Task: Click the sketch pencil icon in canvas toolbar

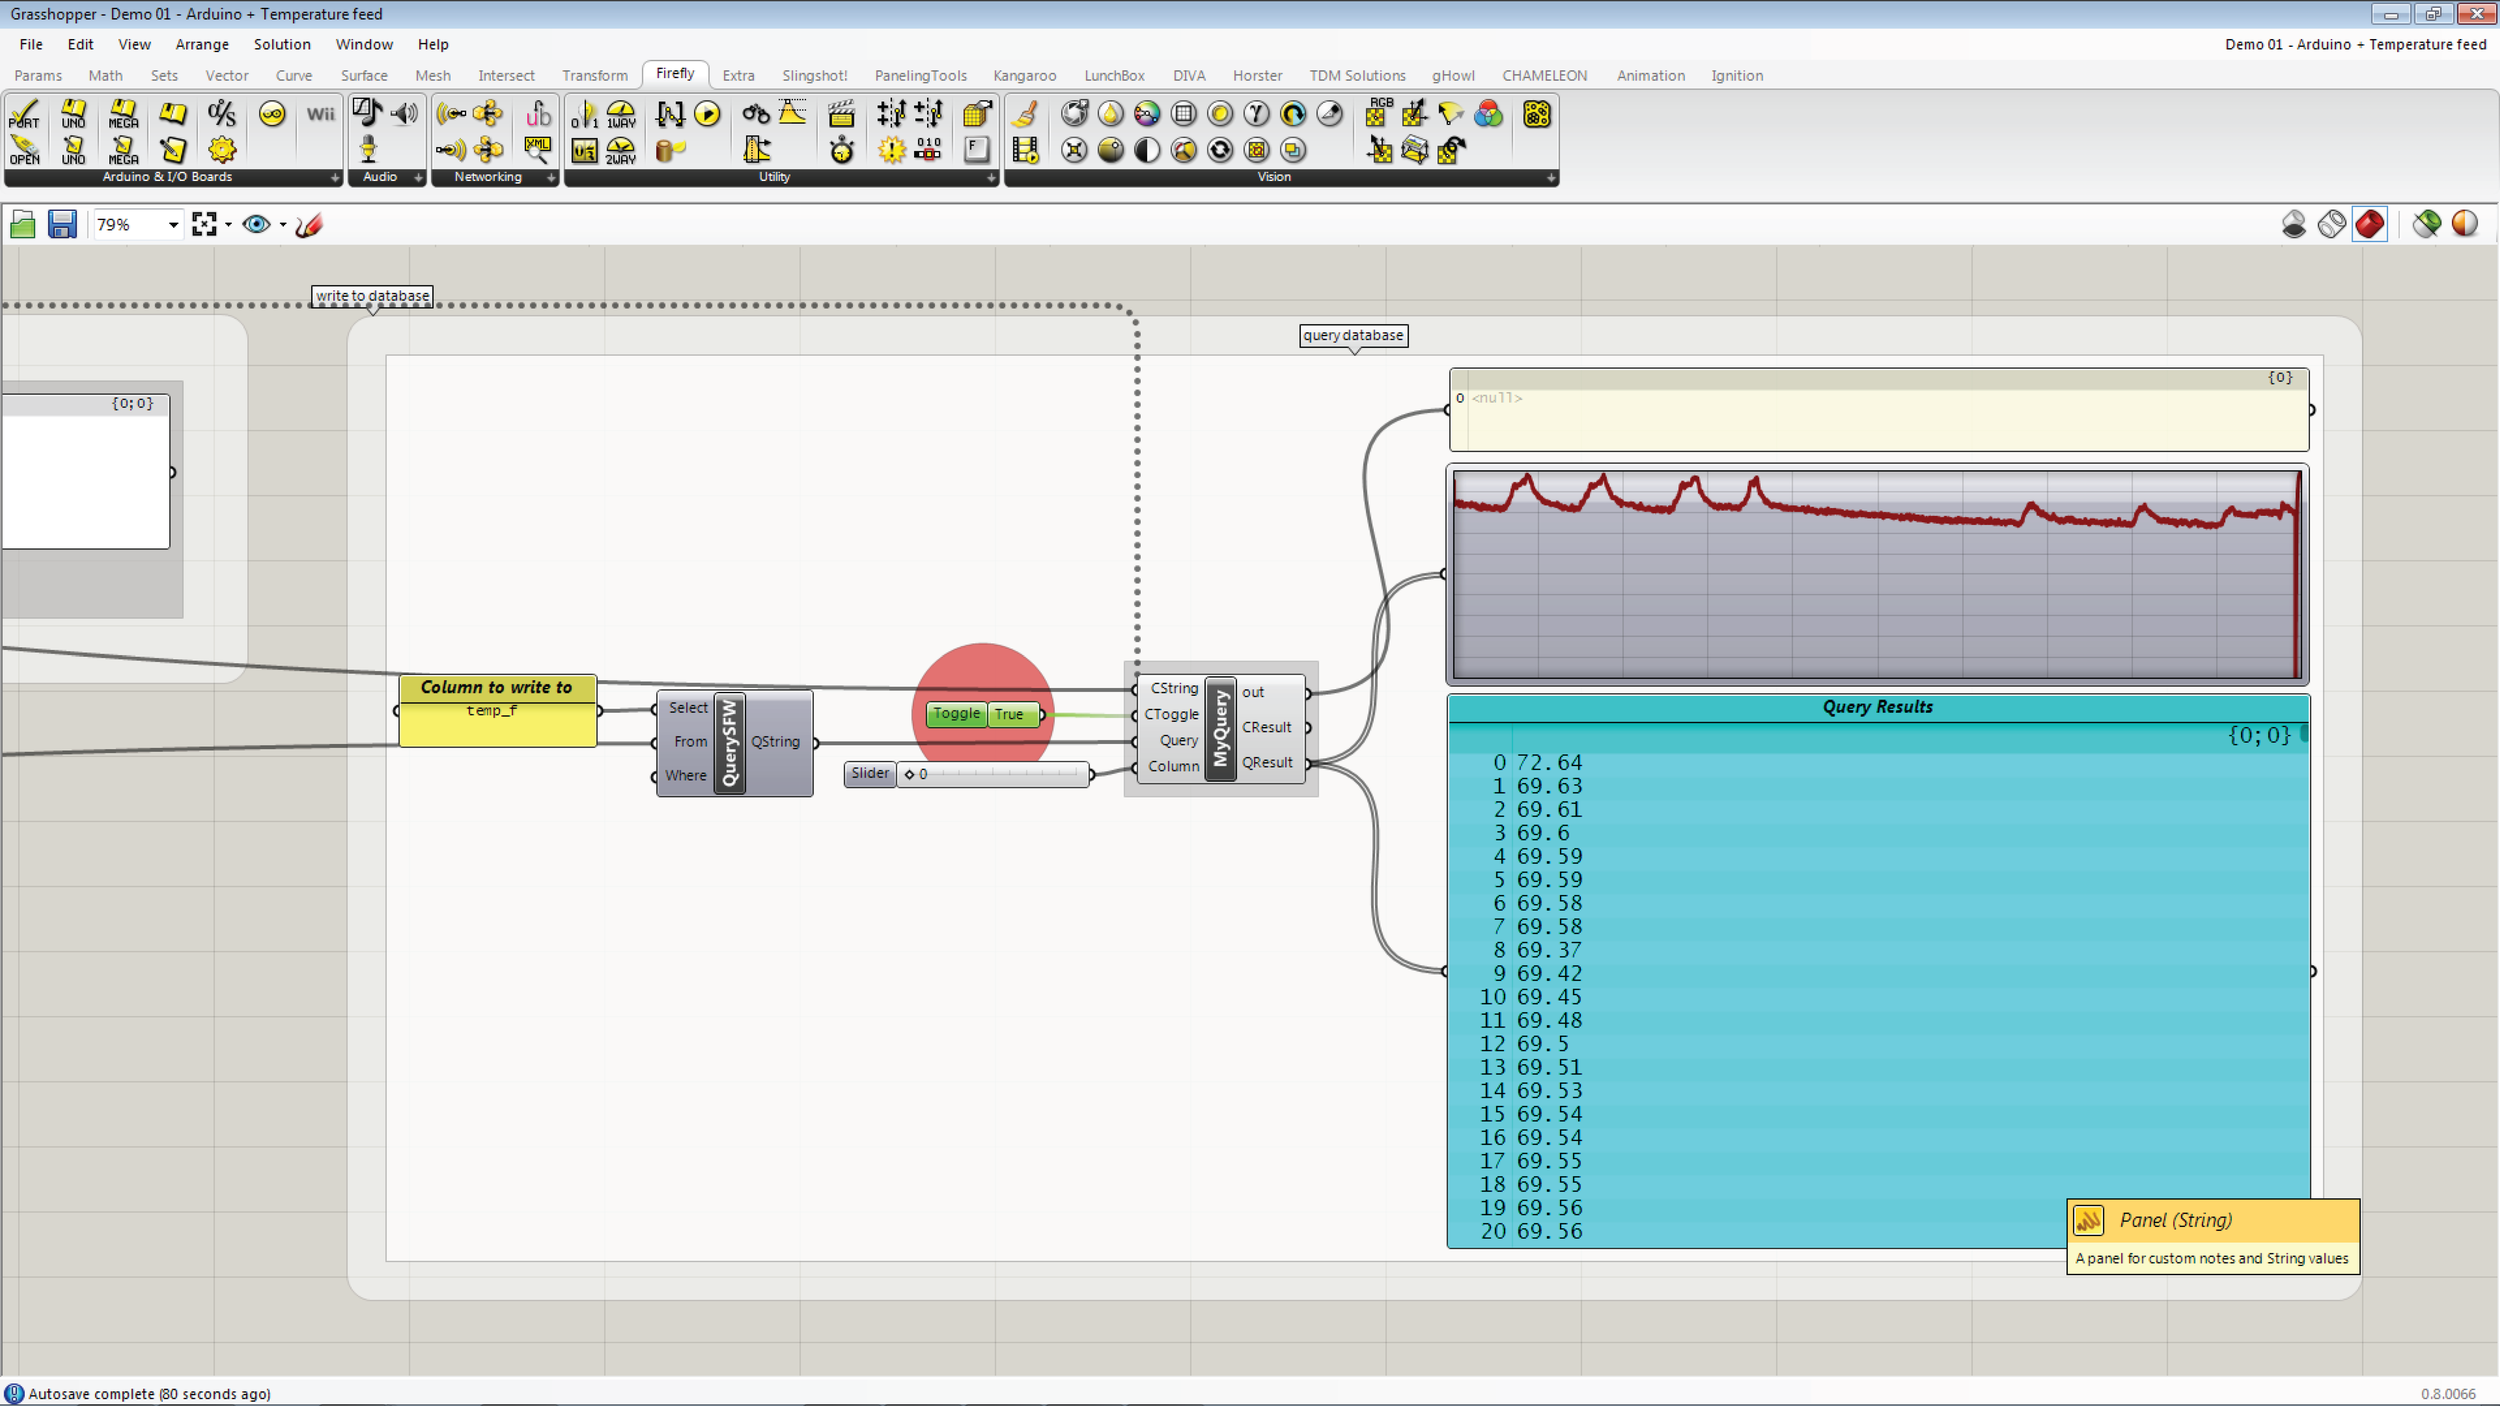Action: (309, 224)
